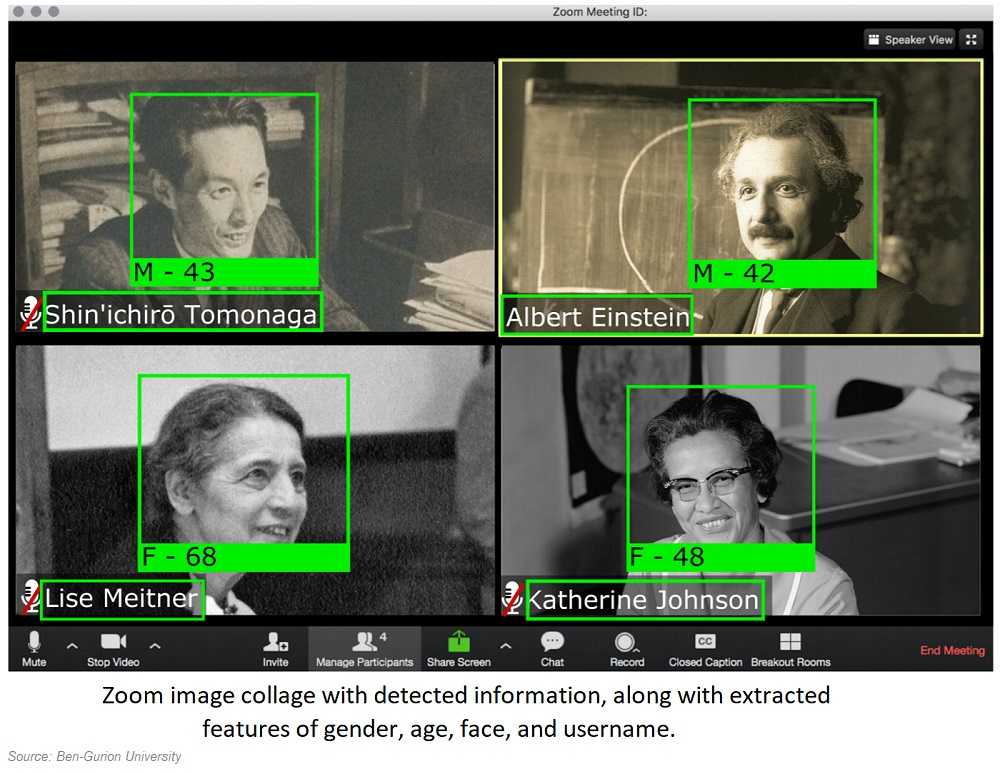Start recording with Record button
This screenshot has width=1000, height=773.
point(627,649)
